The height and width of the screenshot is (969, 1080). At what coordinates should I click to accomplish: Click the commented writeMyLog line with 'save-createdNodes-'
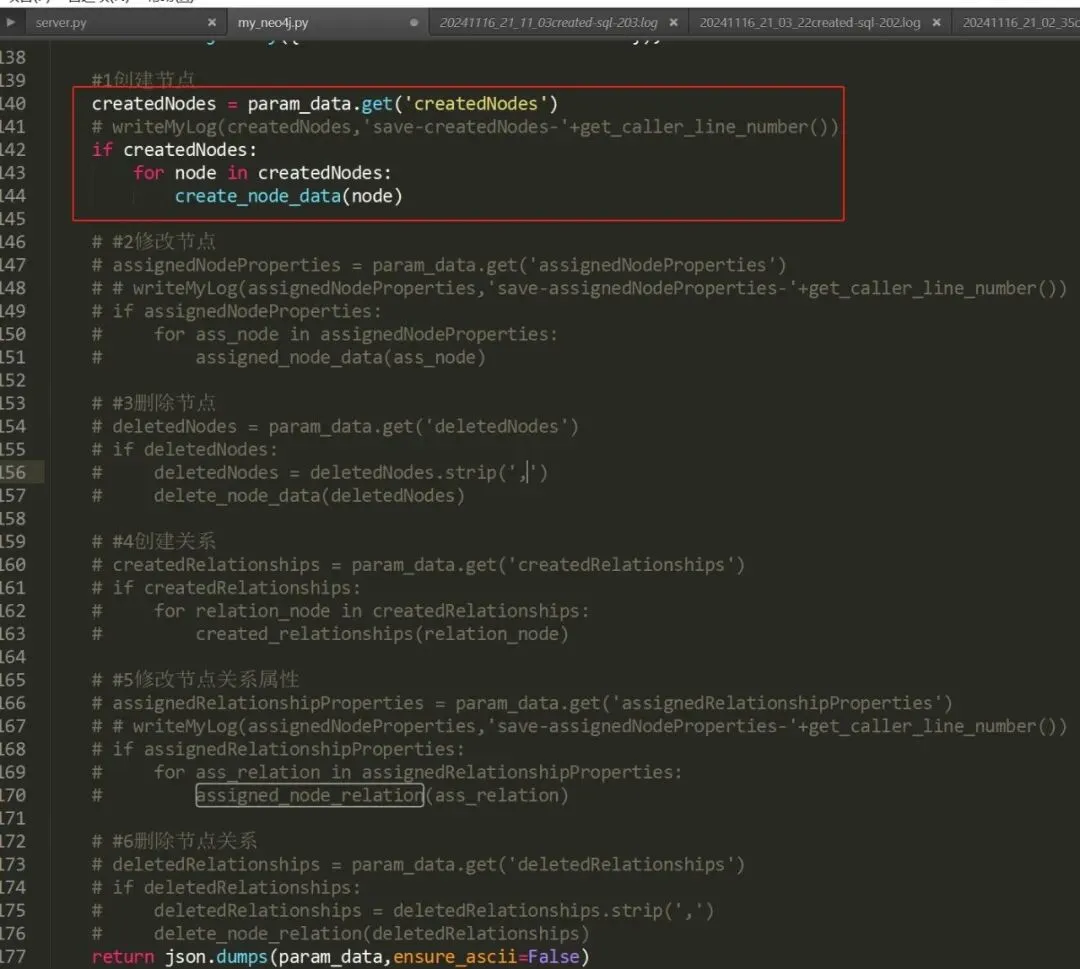point(465,127)
